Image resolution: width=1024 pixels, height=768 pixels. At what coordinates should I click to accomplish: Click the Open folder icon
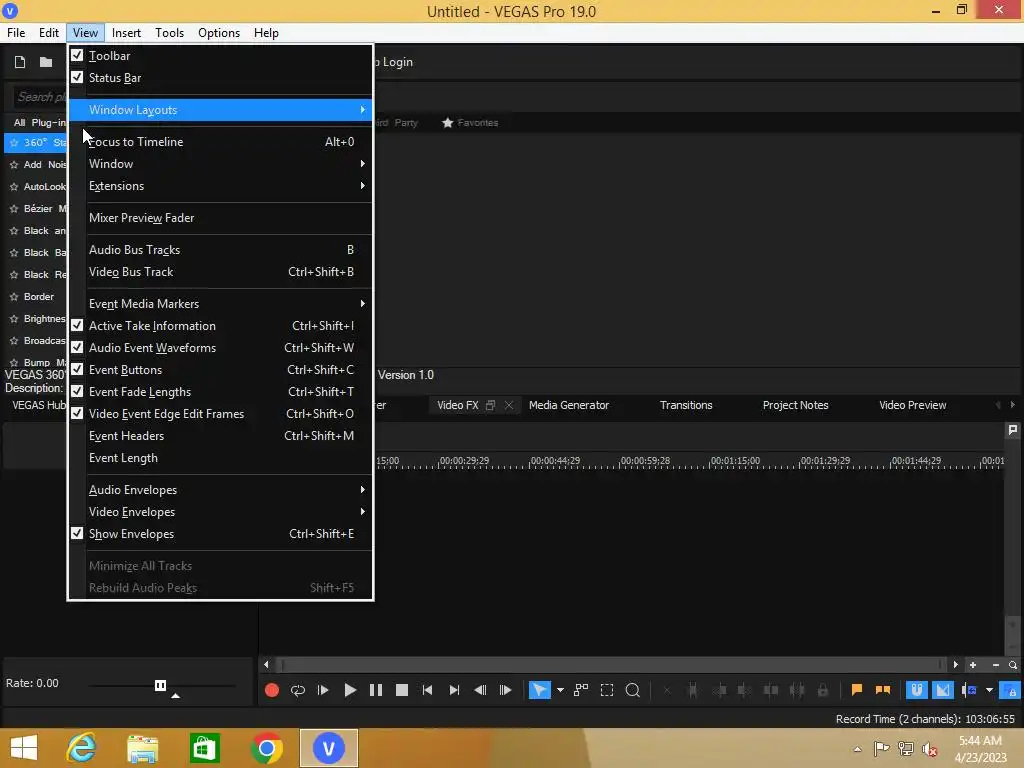46,62
